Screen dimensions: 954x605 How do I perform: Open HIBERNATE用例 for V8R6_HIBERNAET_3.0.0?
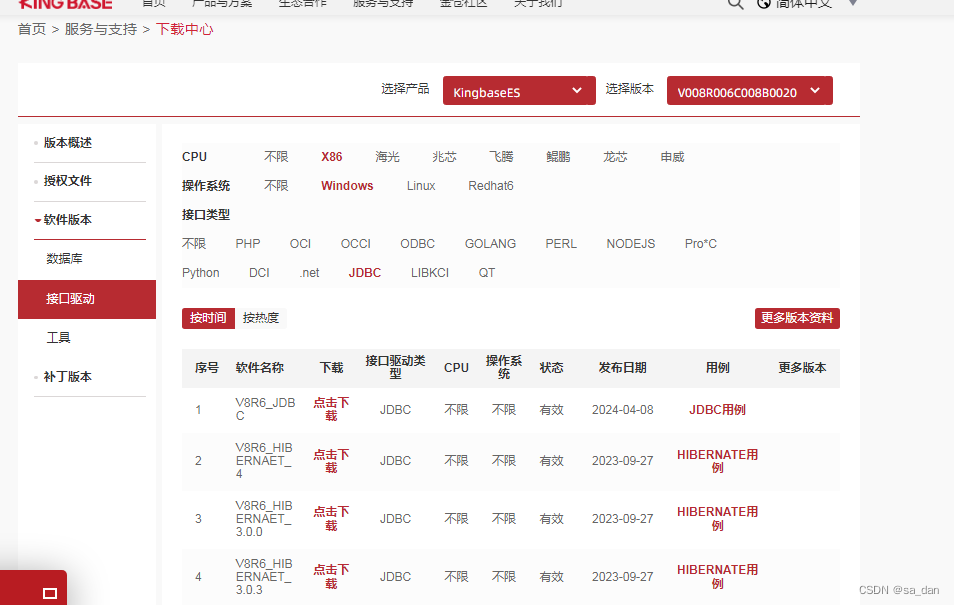(x=717, y=519)
